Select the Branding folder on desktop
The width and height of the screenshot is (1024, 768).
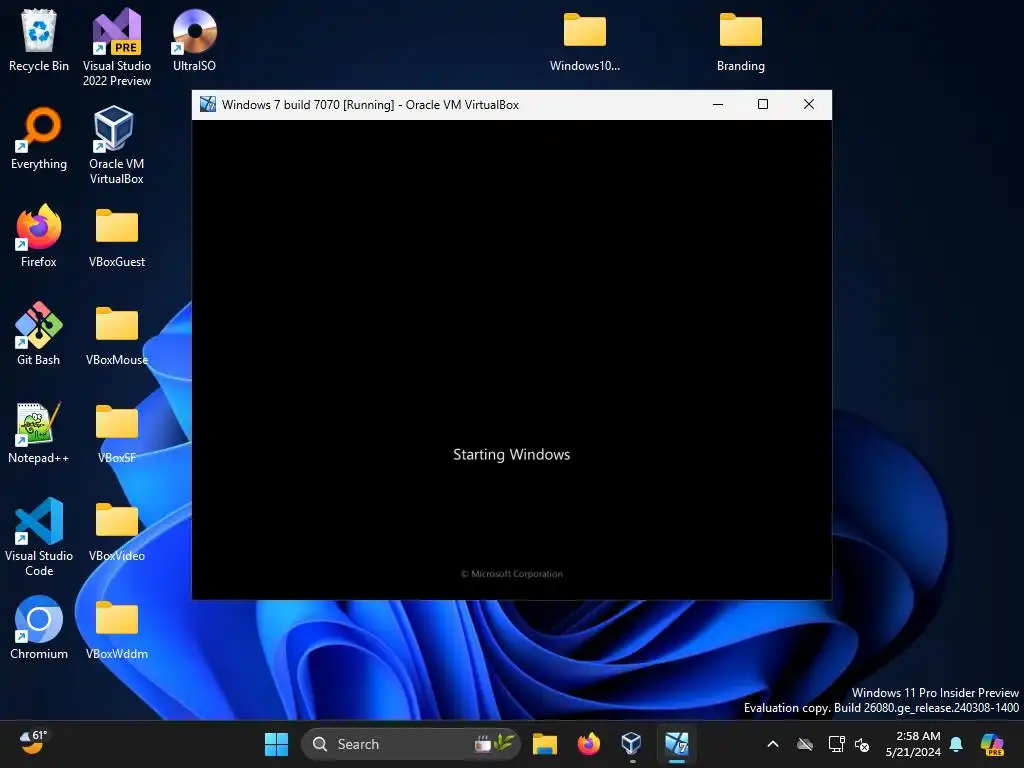click(741, 40)
